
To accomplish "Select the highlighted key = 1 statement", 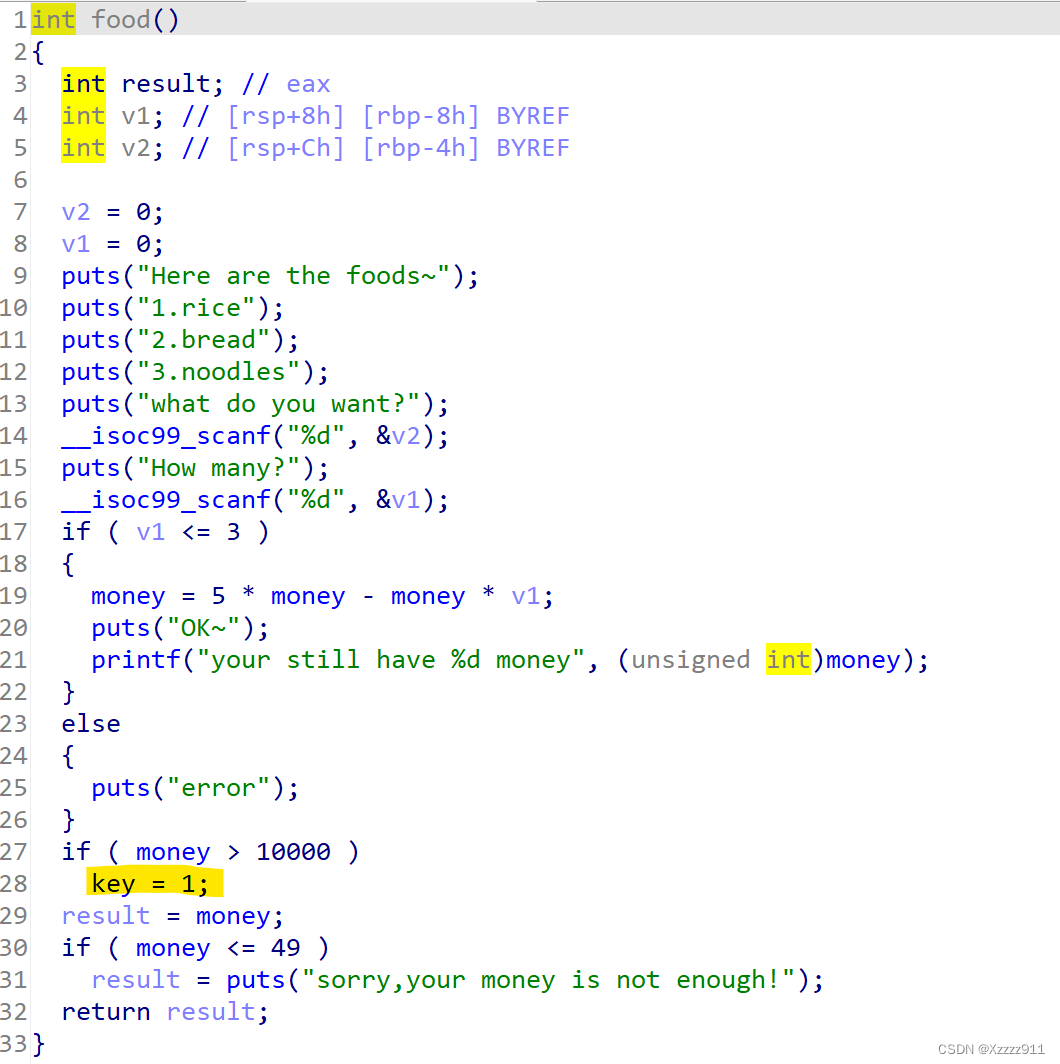I will (x=151, y=884).
